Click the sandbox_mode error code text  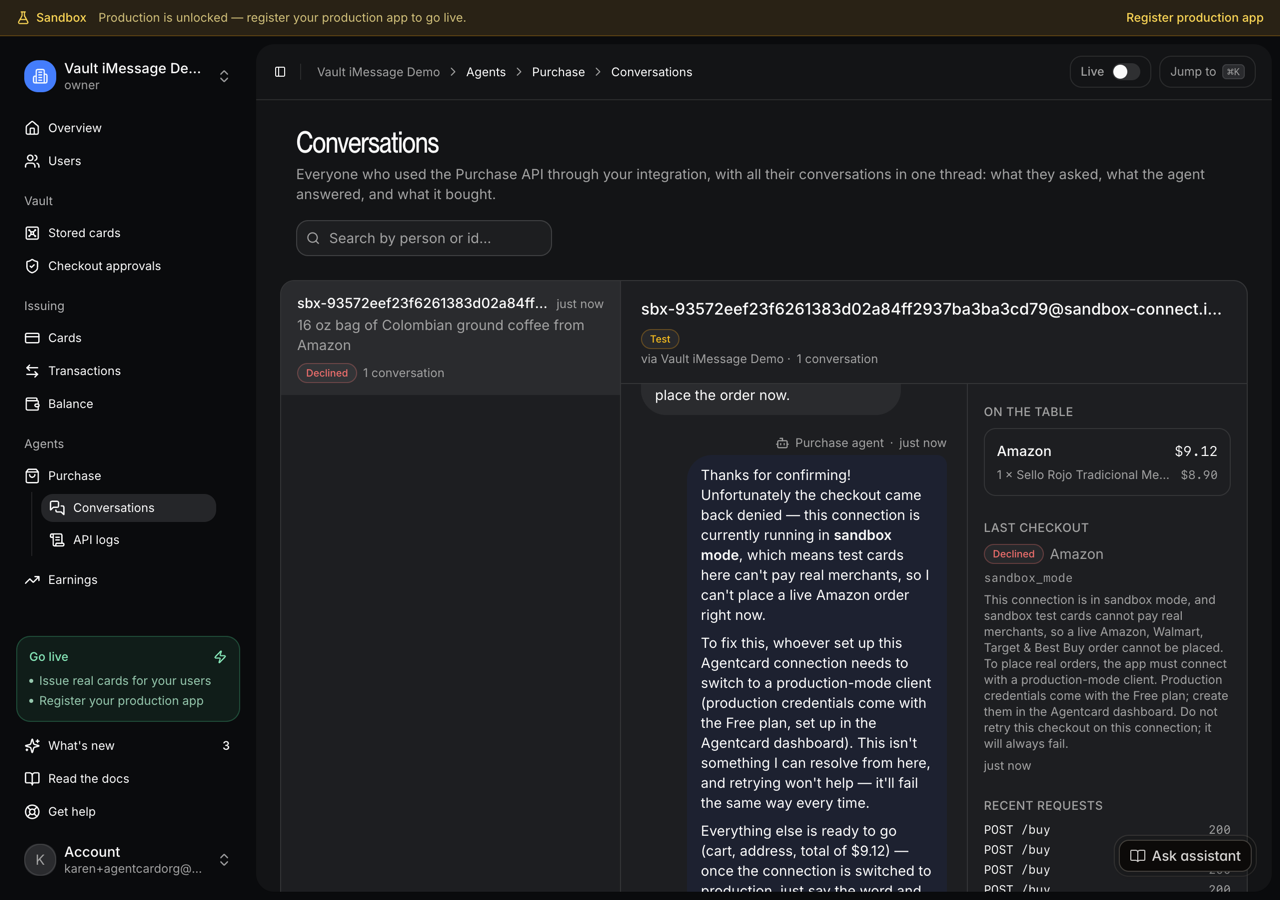(1028, 578)
